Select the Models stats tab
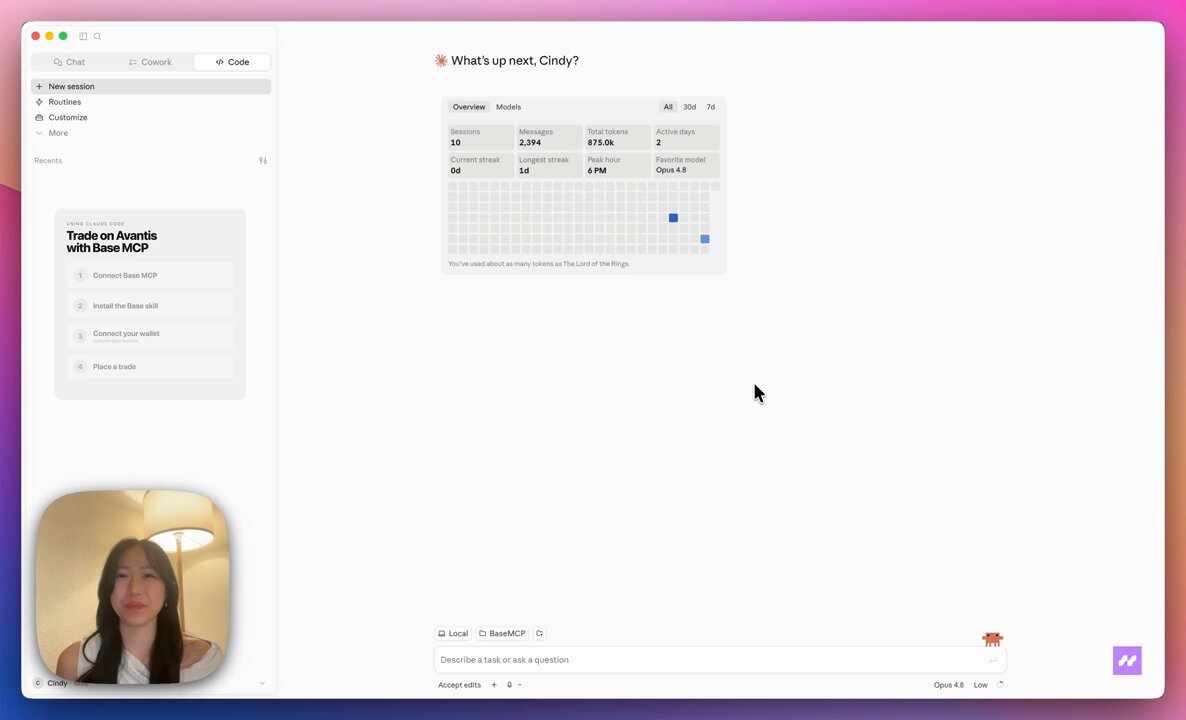 [x=508, y=107]
